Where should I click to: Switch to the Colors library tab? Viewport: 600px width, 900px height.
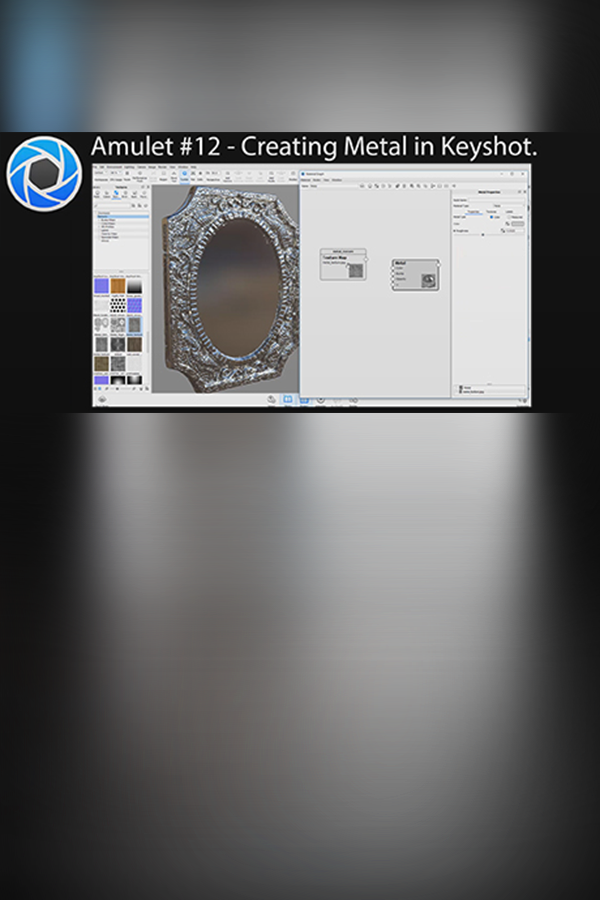coord(107,195)
